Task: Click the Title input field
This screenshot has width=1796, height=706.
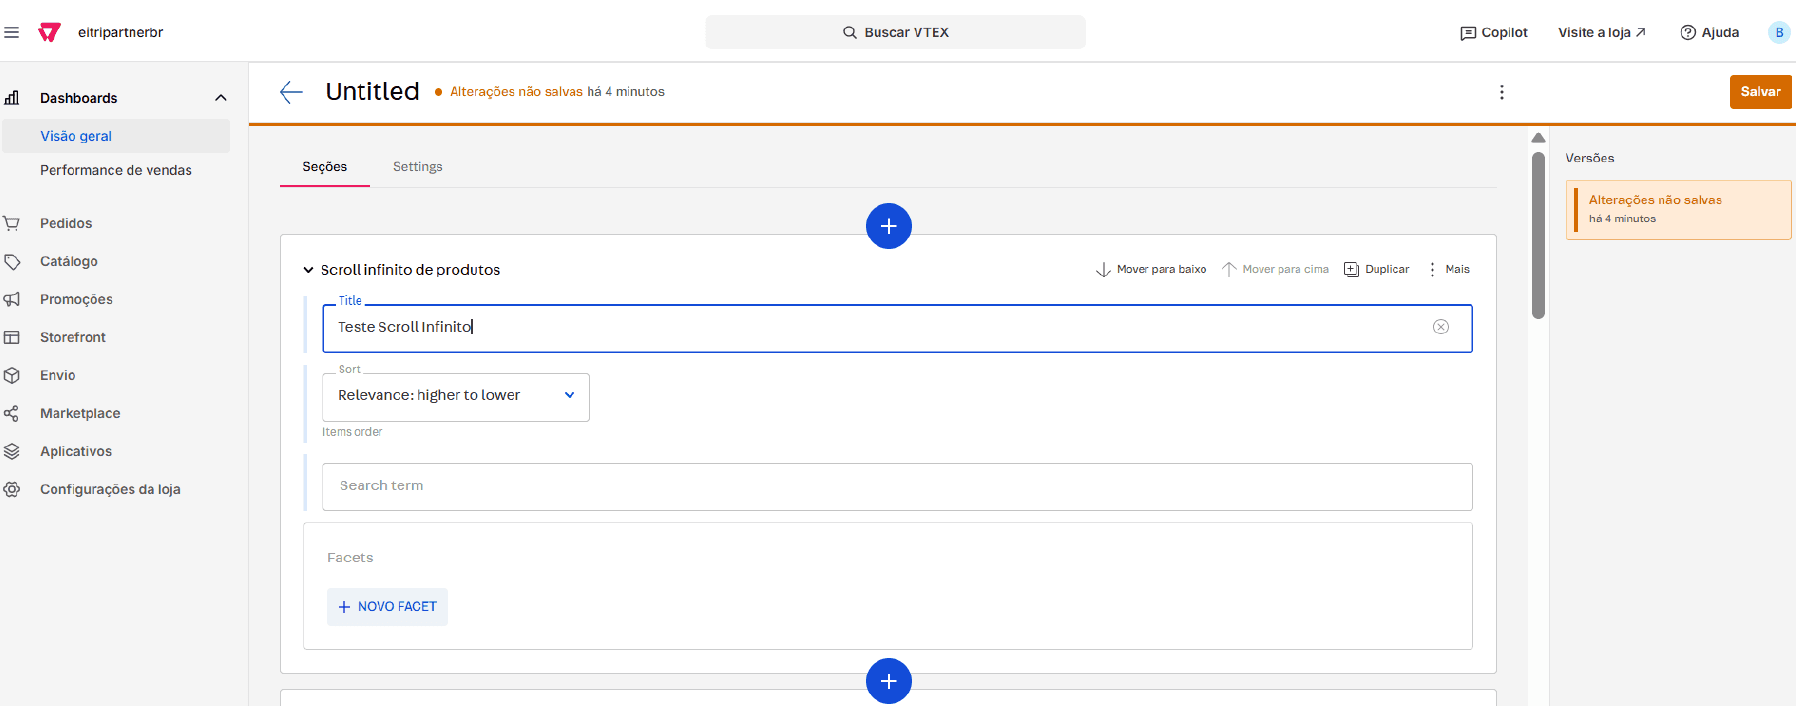Action: point(897,328)
